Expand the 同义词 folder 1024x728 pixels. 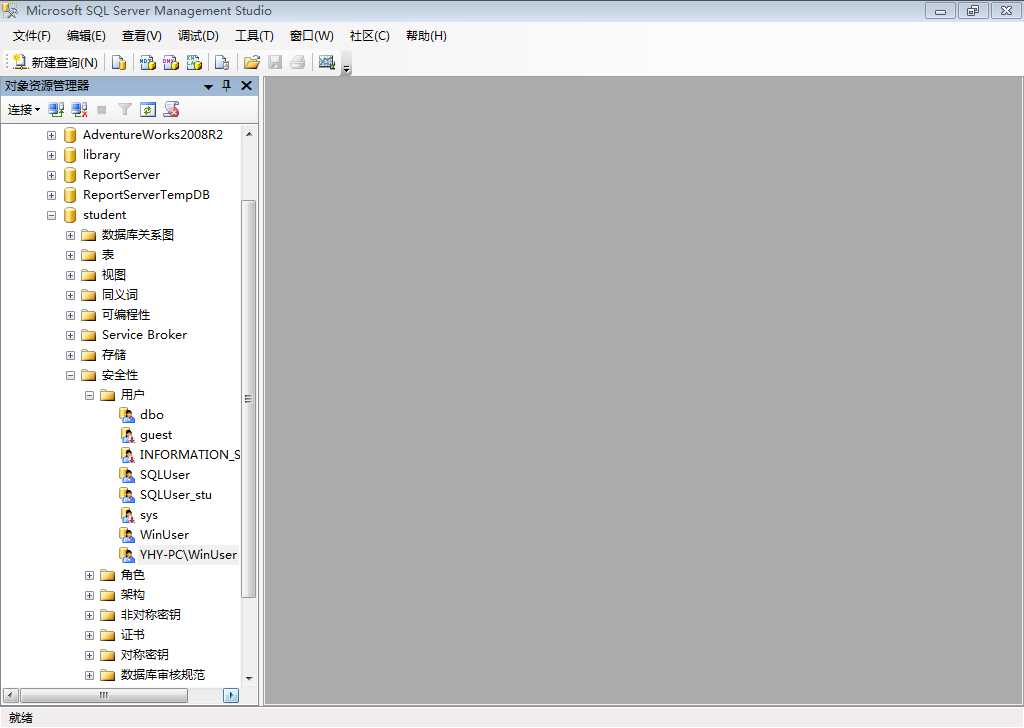point(71,296)
